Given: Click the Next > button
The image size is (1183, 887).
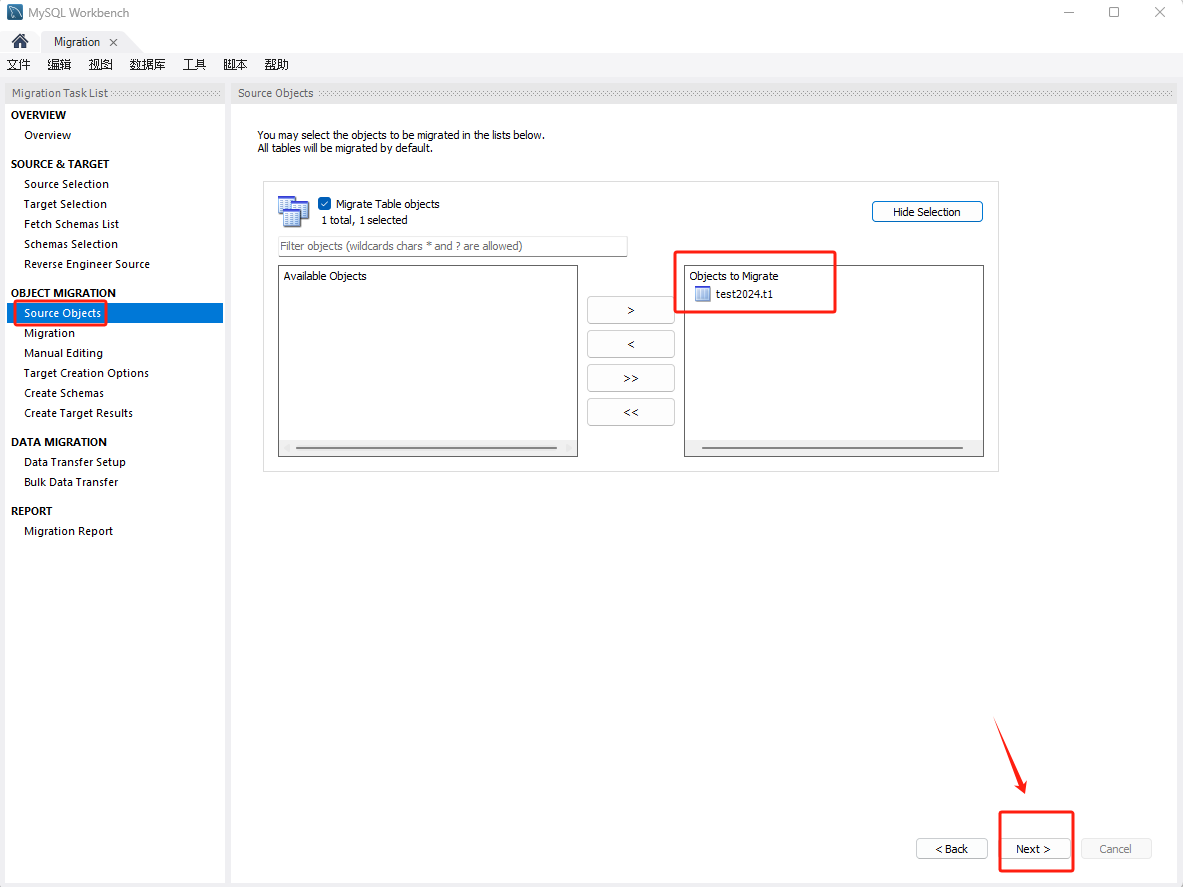Looking at the screenshot, I should click(1033, 849).
